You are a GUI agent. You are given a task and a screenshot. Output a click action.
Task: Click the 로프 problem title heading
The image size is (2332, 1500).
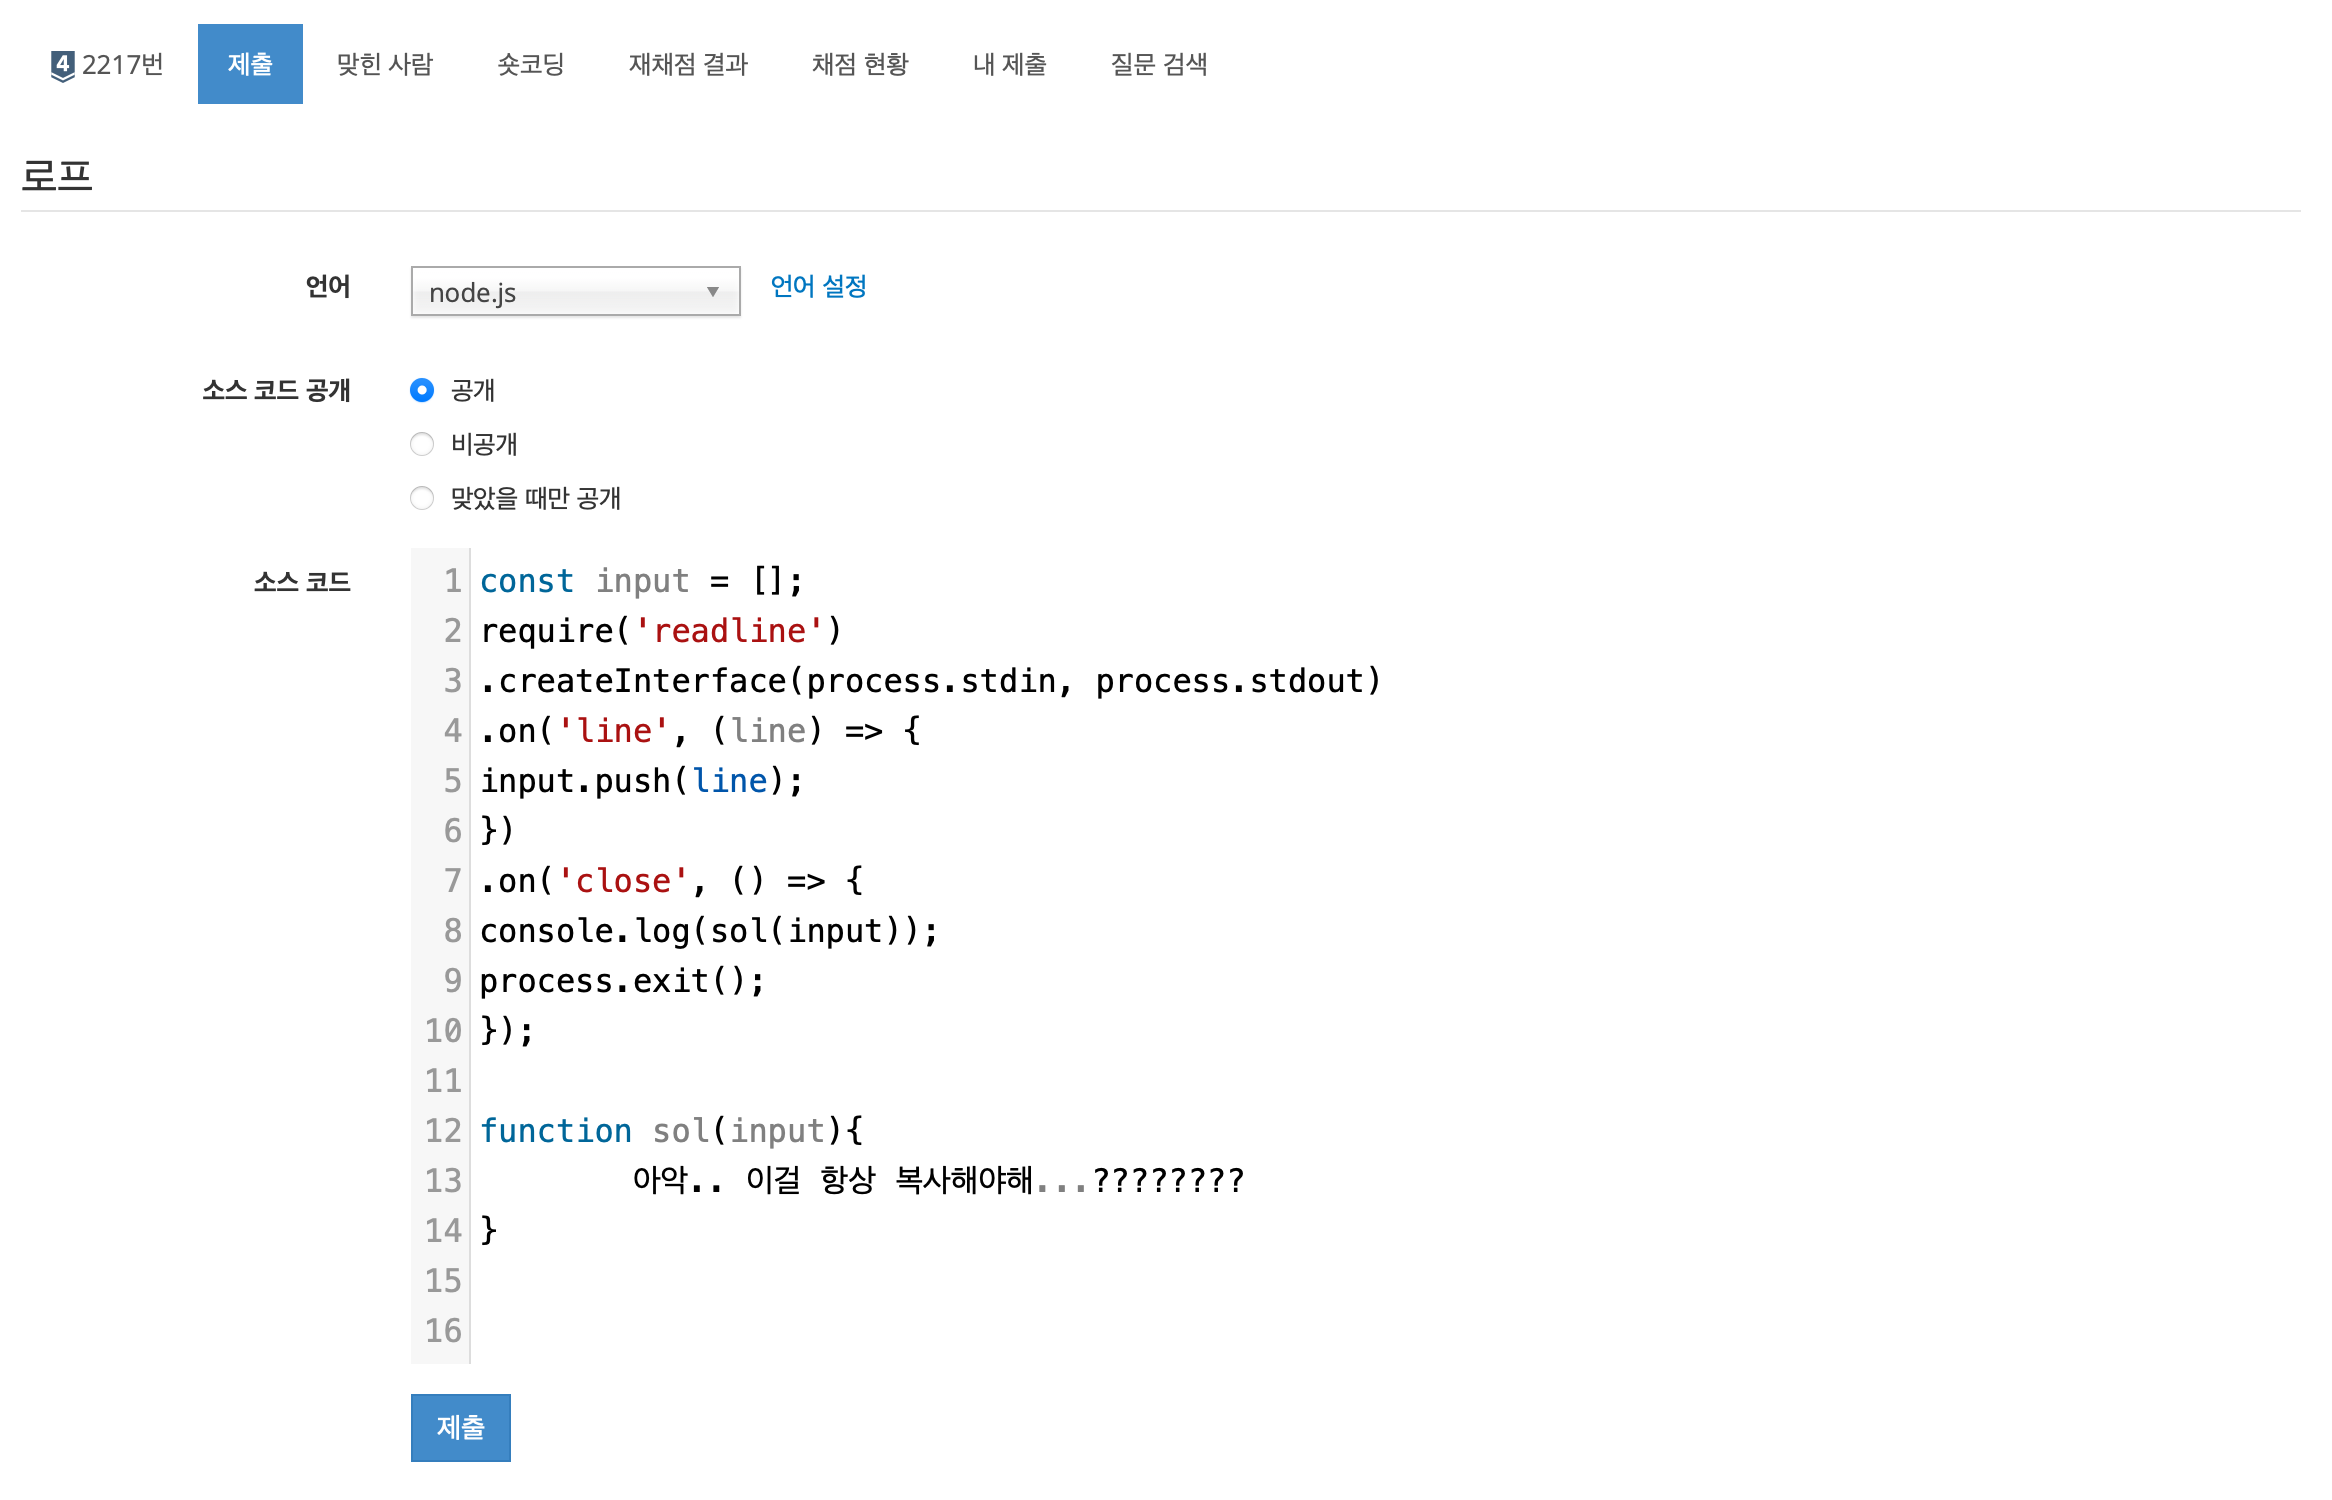click(57, 176)
